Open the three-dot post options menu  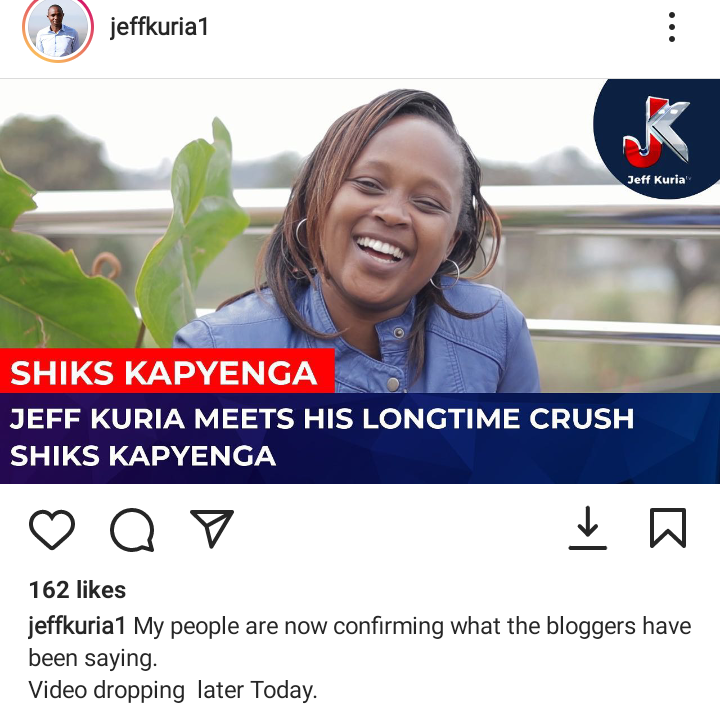pos(672,27)
